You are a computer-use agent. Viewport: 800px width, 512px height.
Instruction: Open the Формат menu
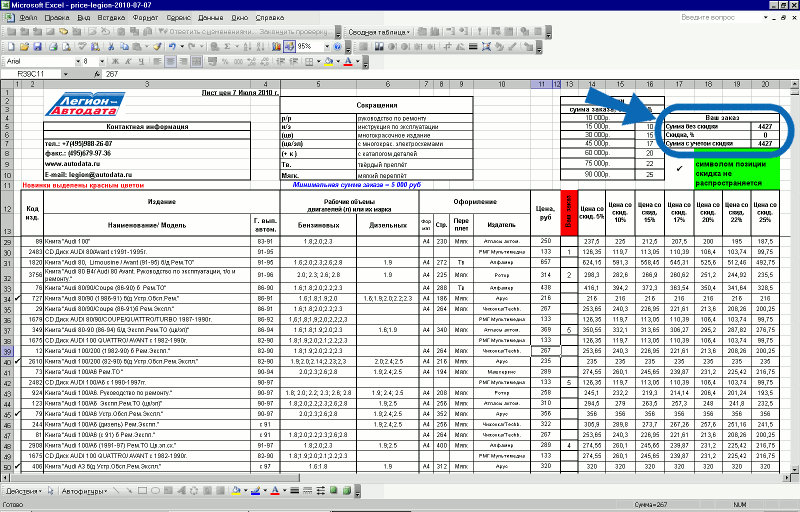pos(145,17)
